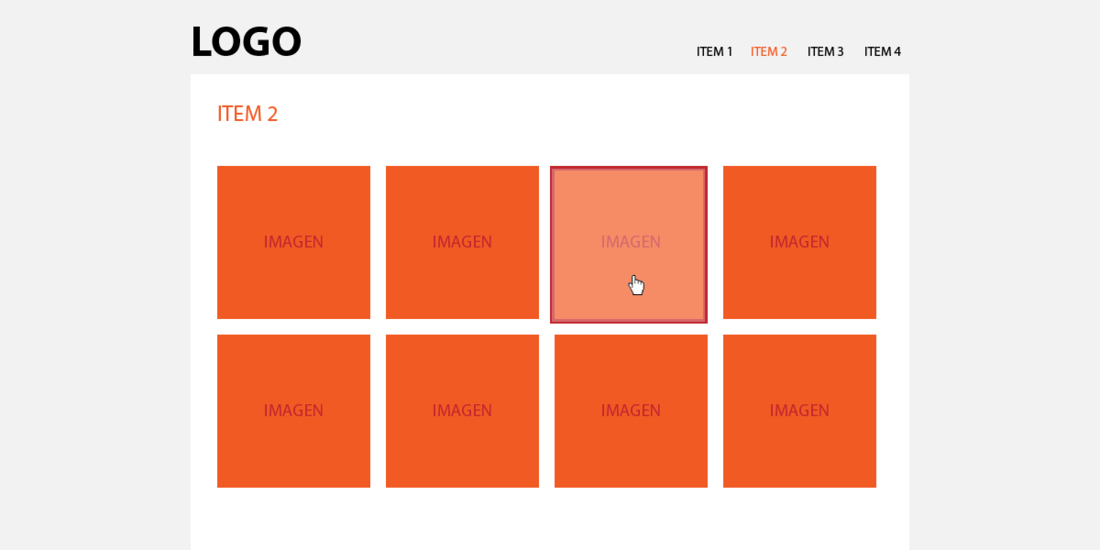Click the orange ITEM 2 page heading
The width and height of the screenshot is (1100, 550).
pos(248,114)
